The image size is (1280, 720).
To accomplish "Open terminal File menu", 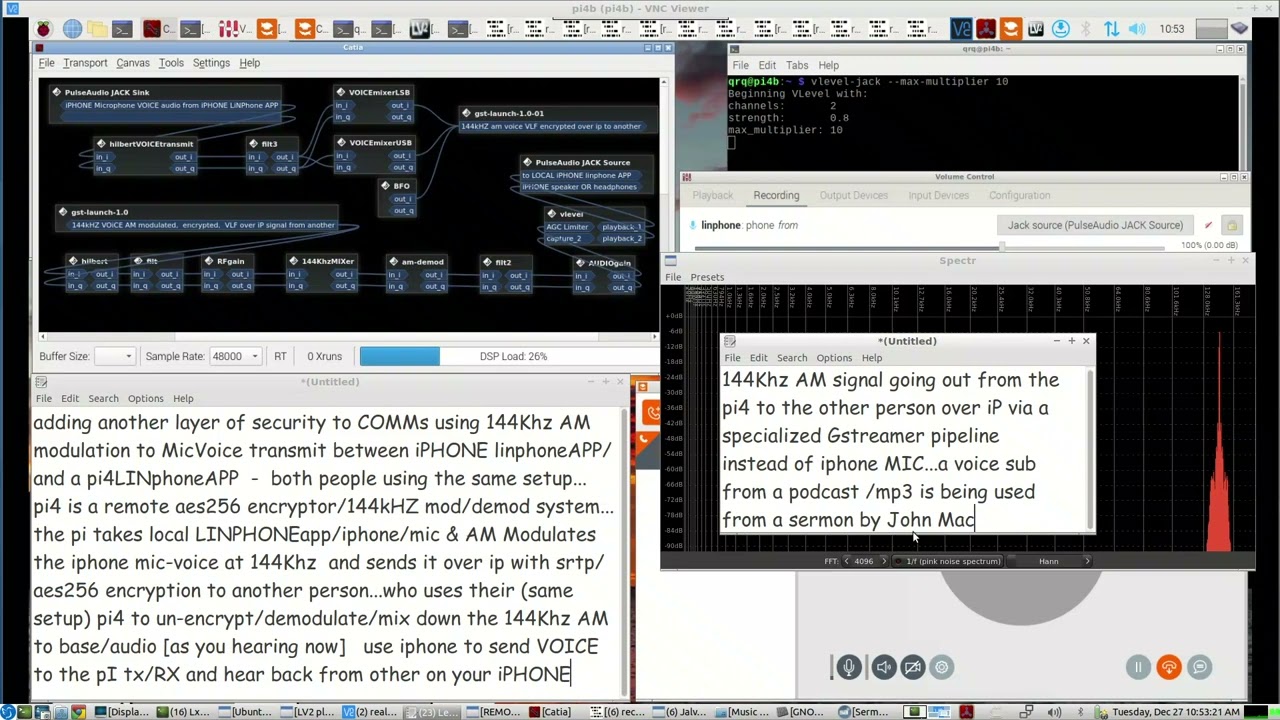I will 741,65.
